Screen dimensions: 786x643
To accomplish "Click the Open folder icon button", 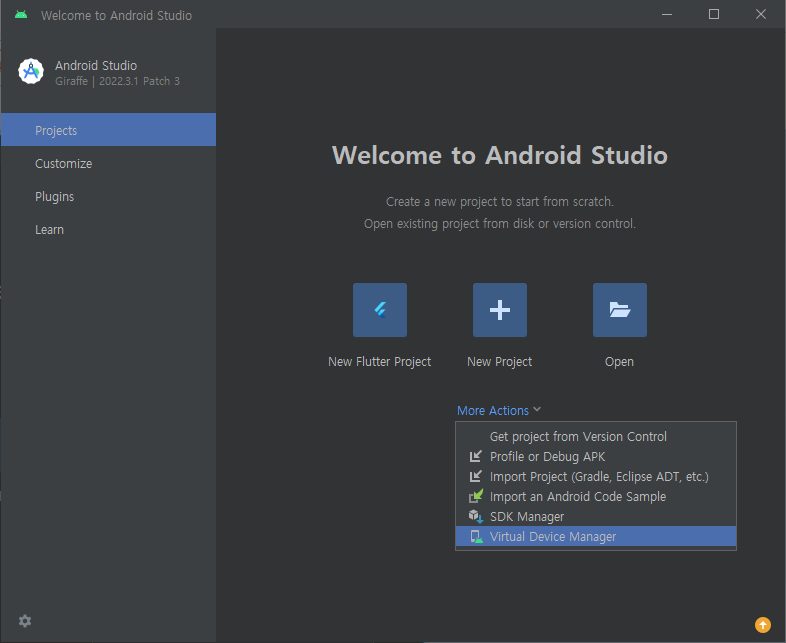I will pyautogui.click(x=620, y=310).
